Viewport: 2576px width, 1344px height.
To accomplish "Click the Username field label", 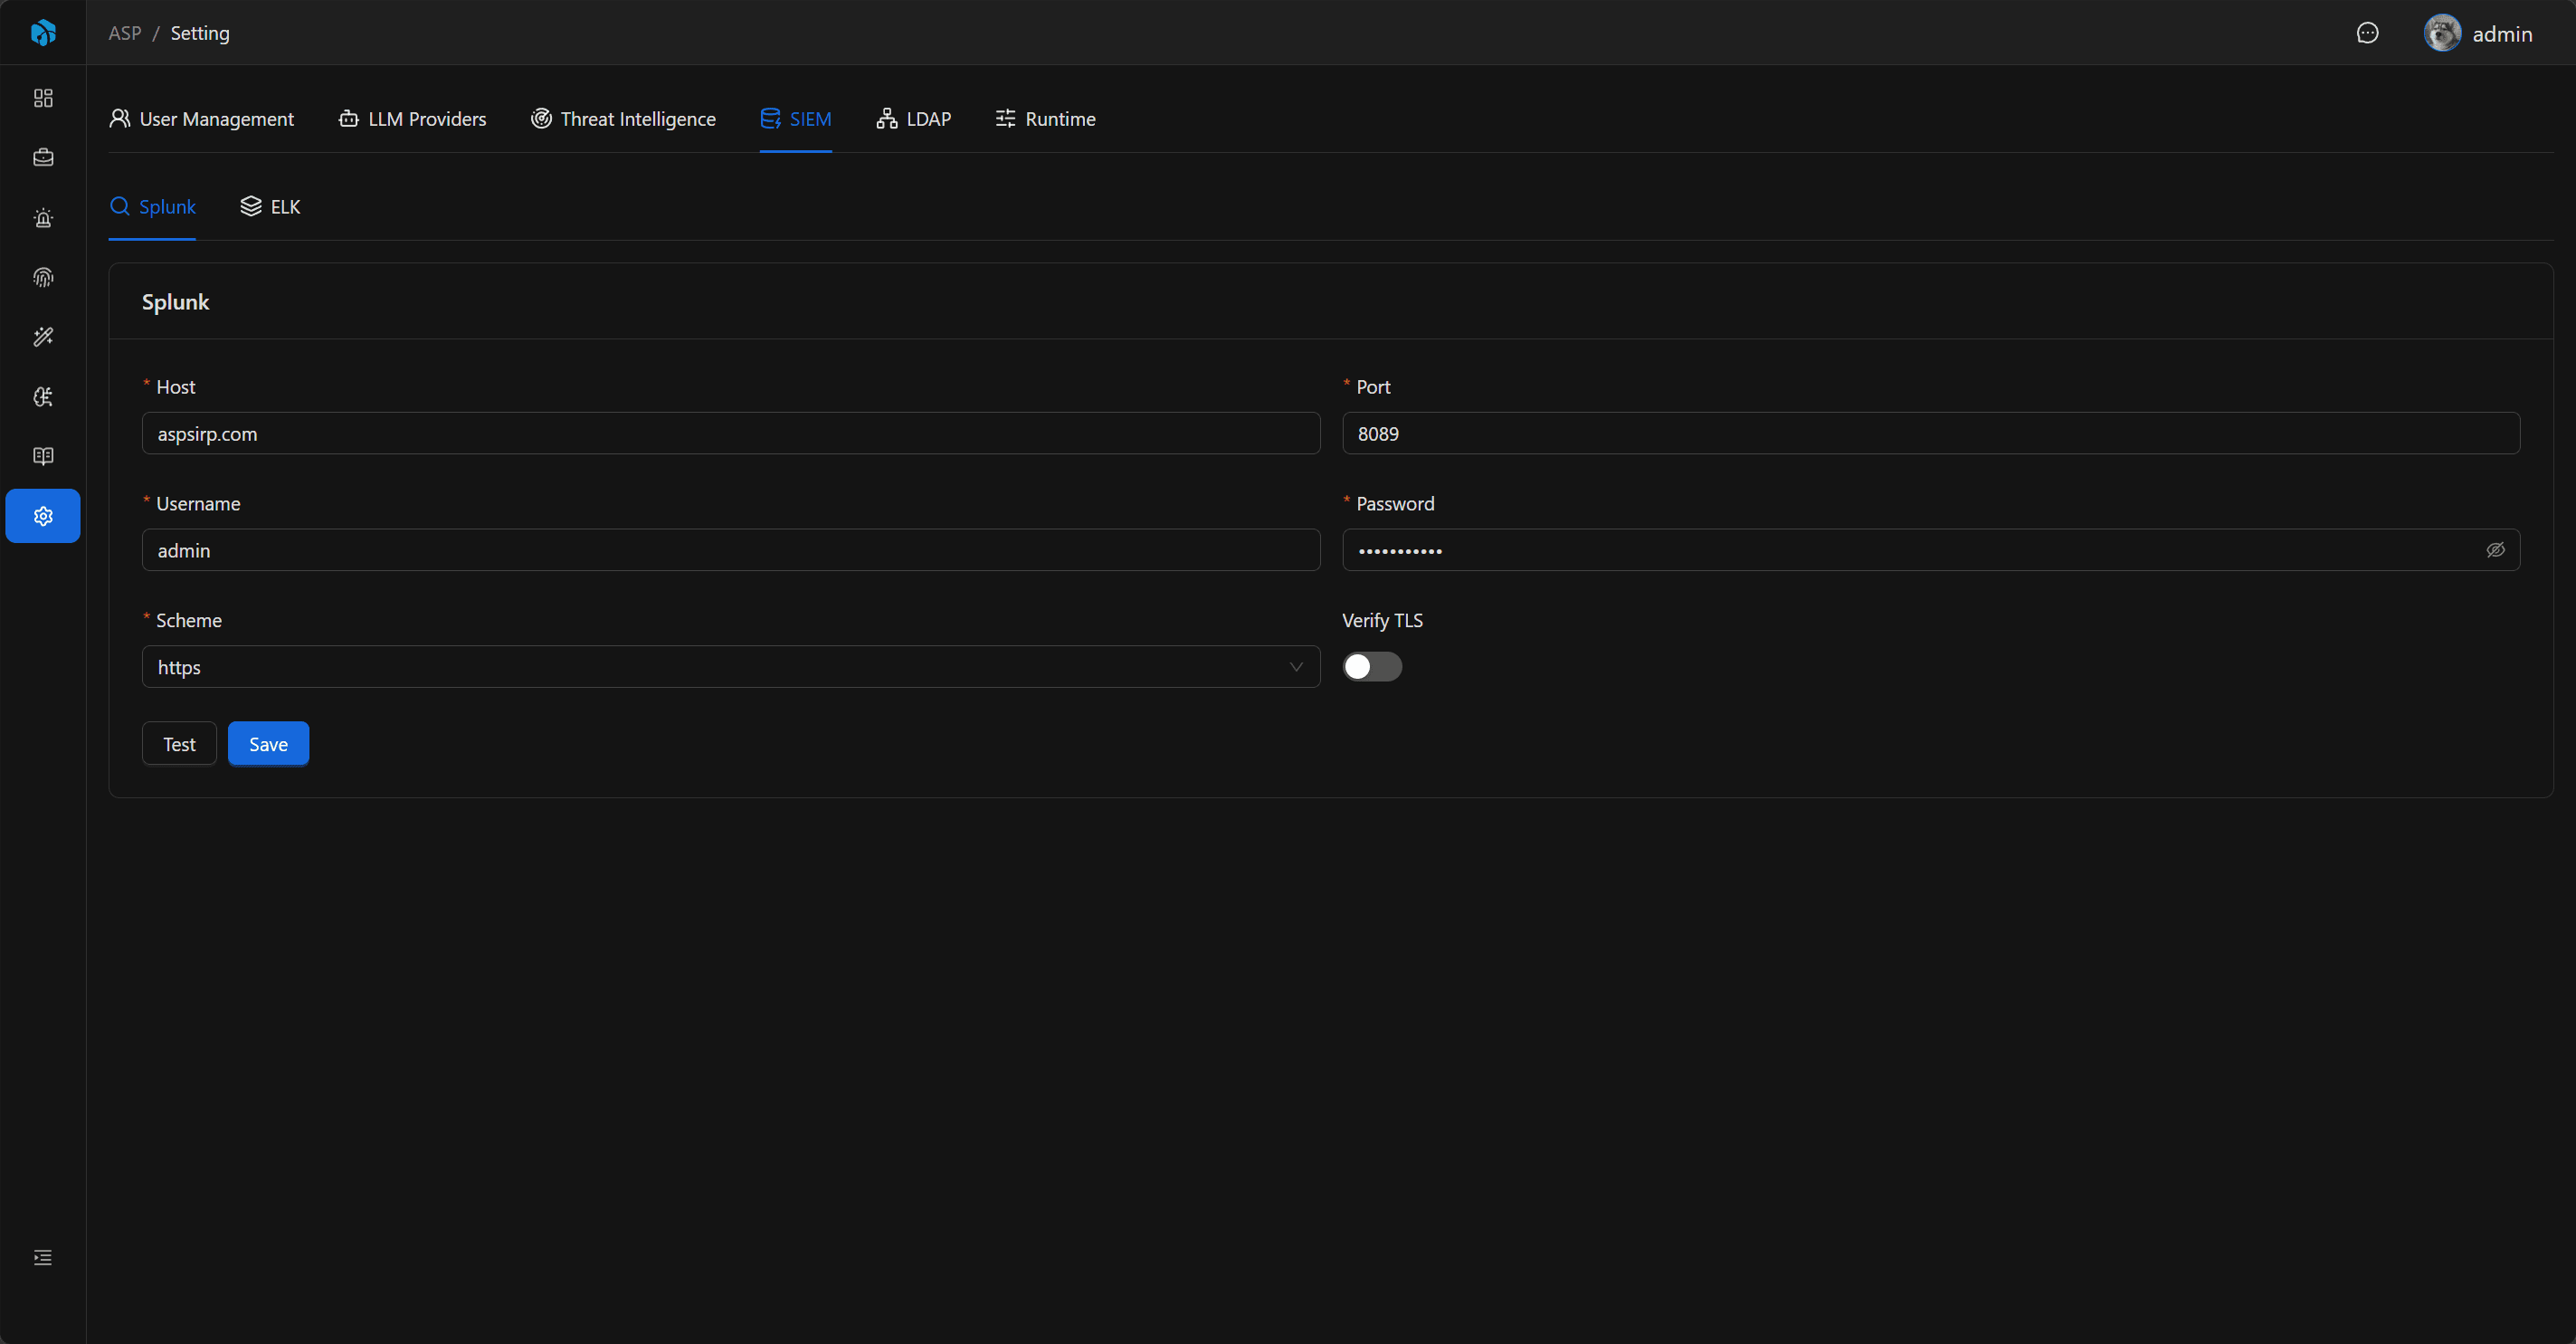I will coord(198,504).
